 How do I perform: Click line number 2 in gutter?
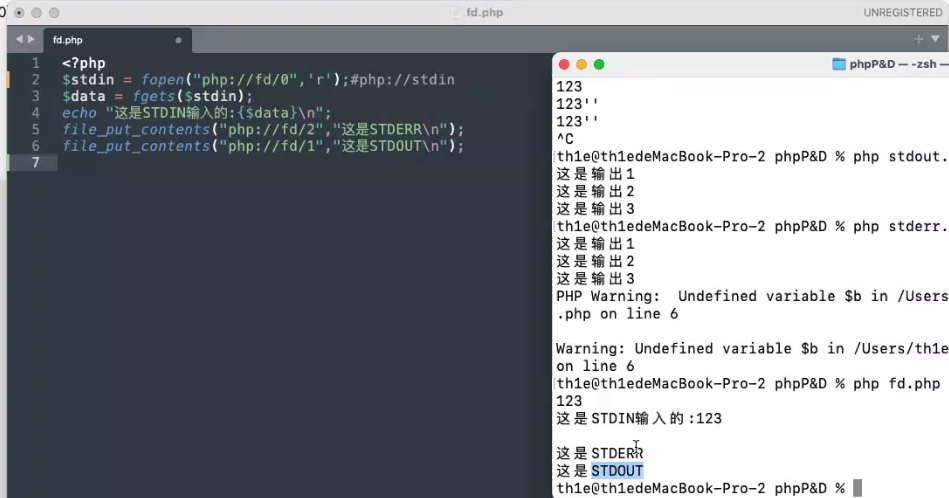[x=36, y=80]
